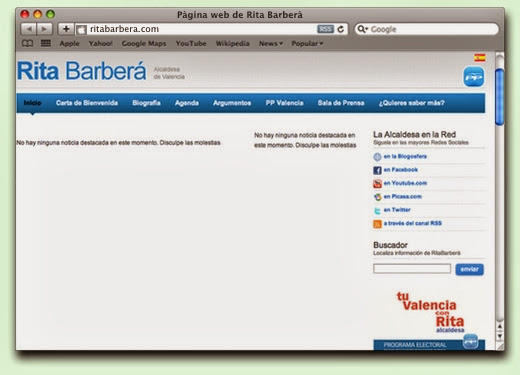The width and height of the screenshot is (520, 375).
Task: Follow 'a través del canal RSS' link
Action: pos(413,223)
